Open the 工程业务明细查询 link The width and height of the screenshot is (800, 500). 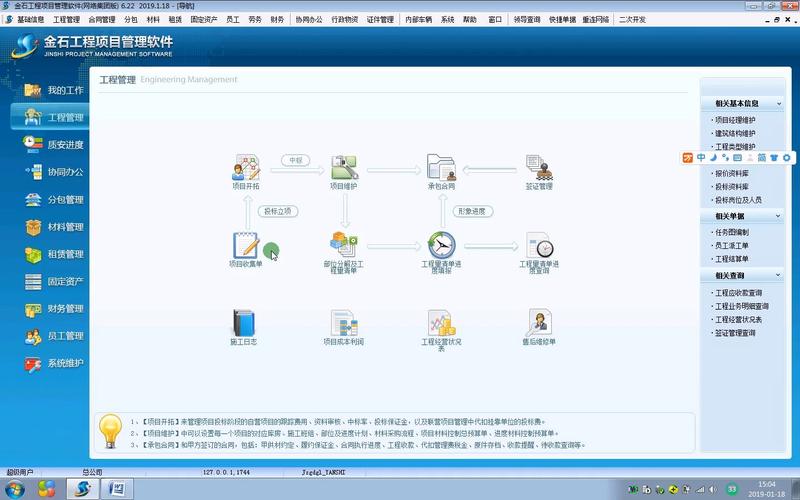(741, 306)
